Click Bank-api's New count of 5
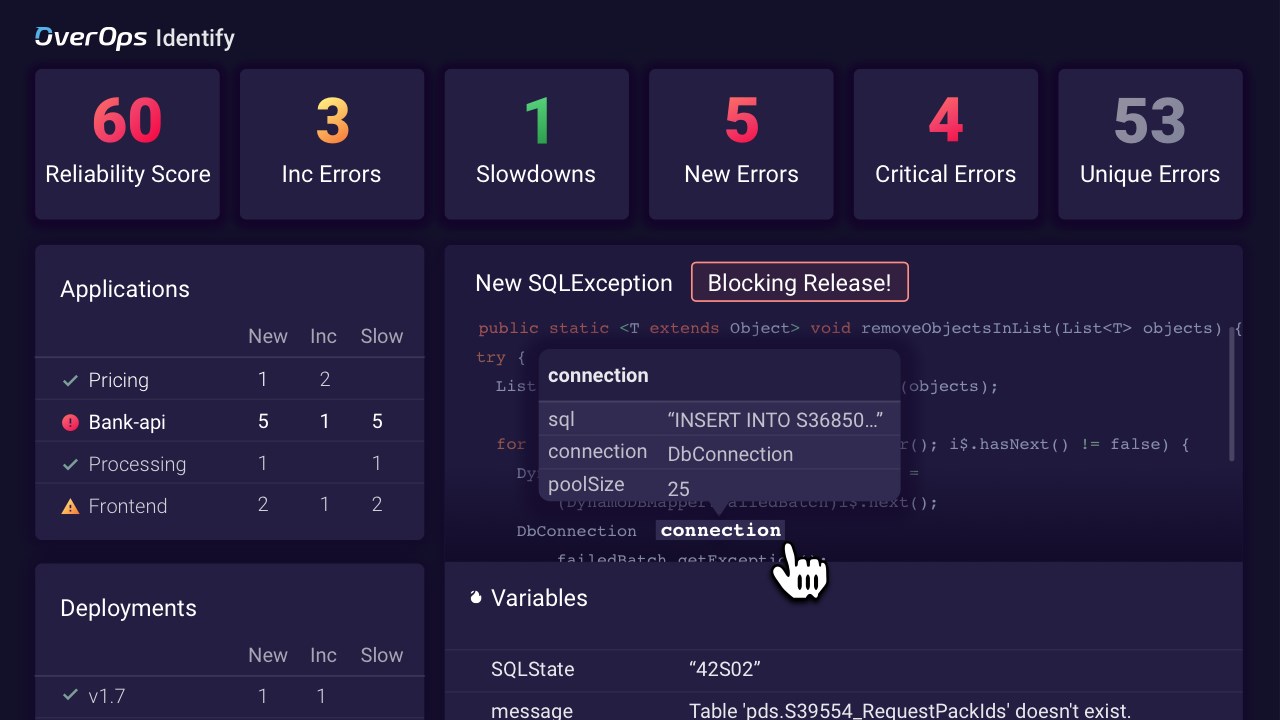 coord(263,422)
